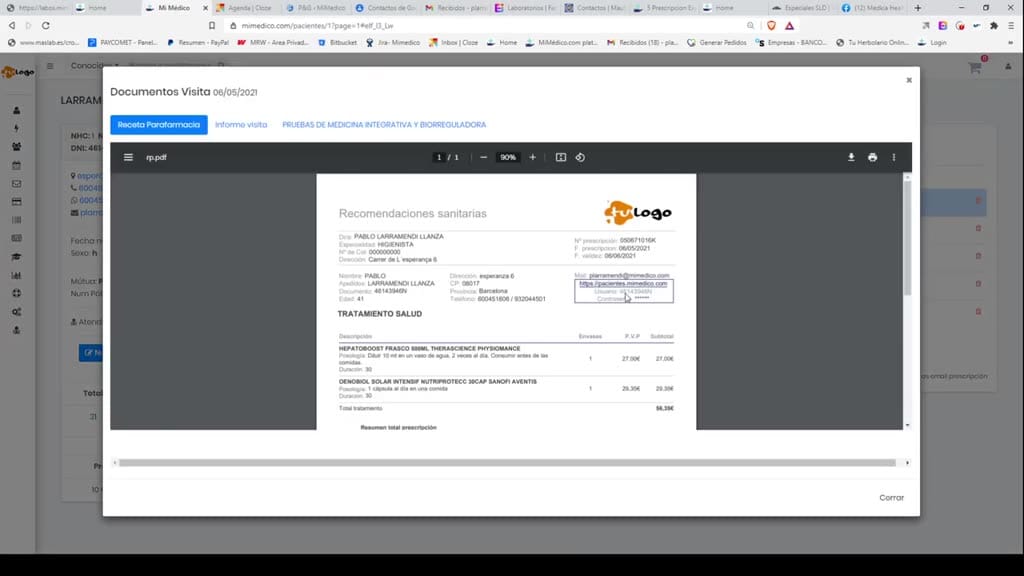Zoom out of the PDF

483,157
